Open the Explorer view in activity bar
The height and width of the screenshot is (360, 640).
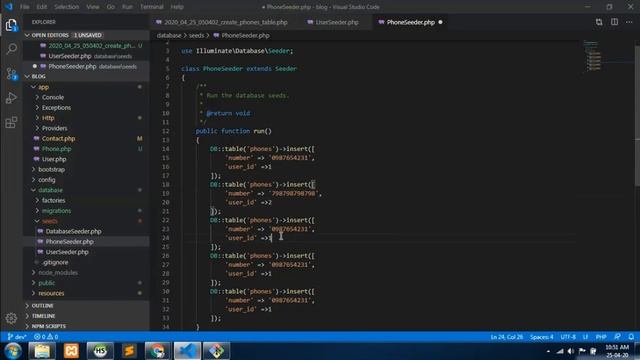coord(11,25)
